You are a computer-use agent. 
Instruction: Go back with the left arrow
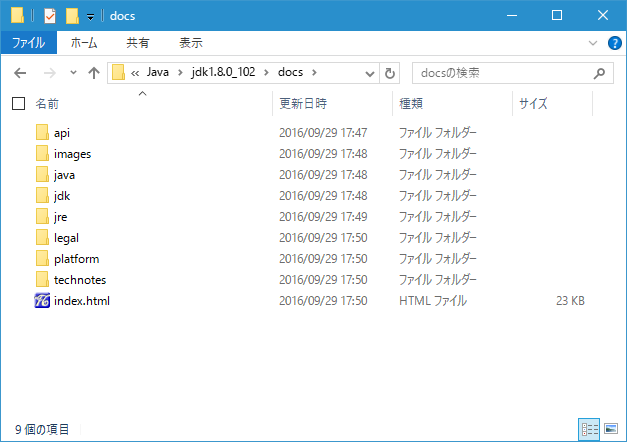pos(20,73)
